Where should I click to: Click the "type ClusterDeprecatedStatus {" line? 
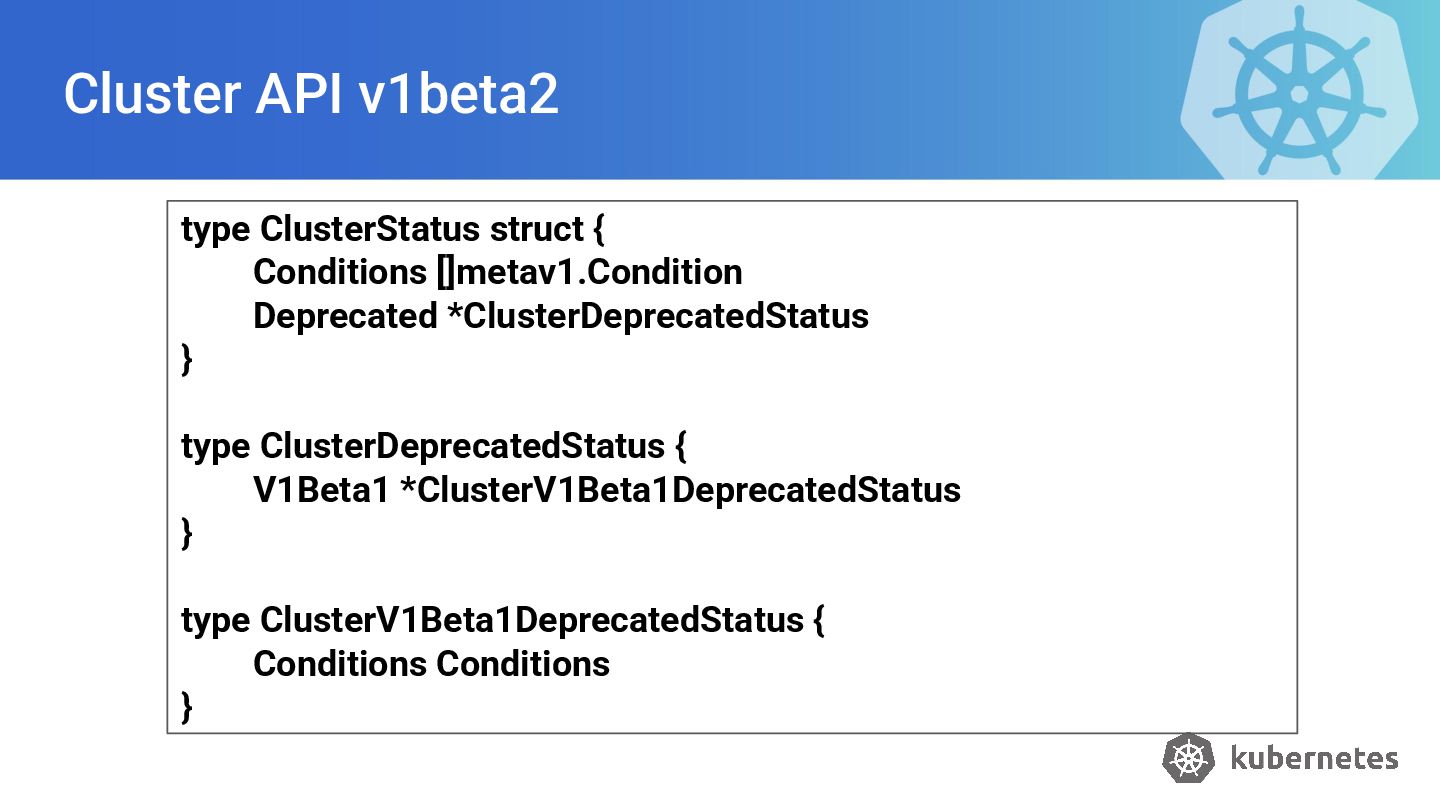[x=434, y=446]
